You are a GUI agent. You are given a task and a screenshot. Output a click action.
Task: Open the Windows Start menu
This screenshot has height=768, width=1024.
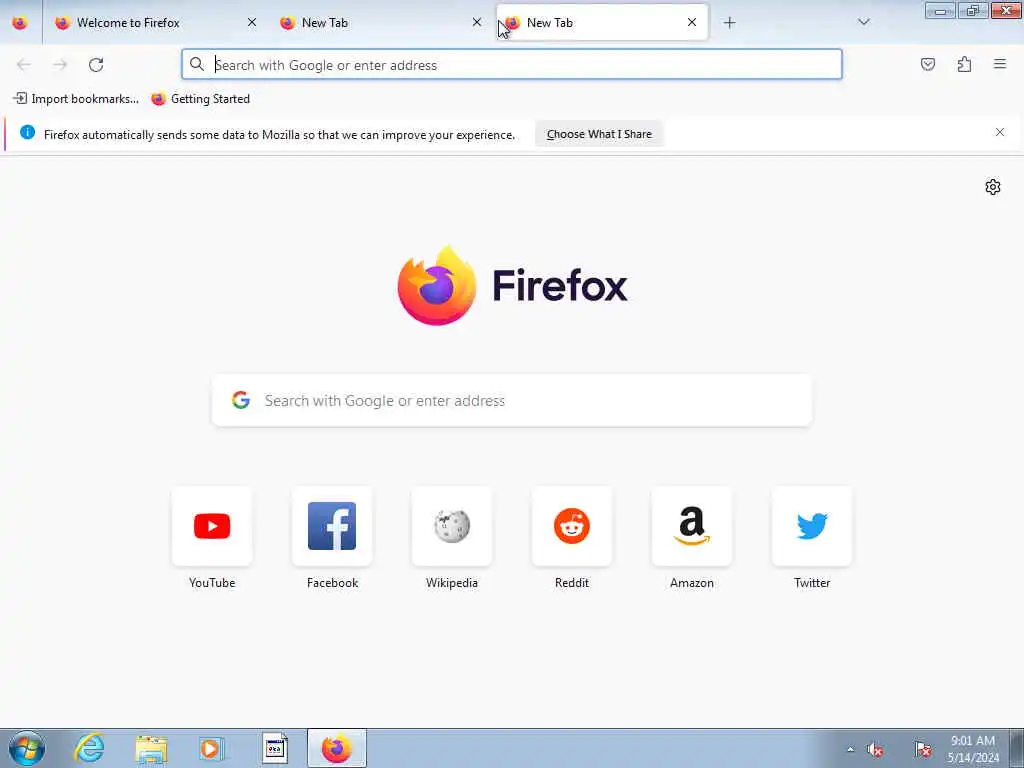click(27, 748)
